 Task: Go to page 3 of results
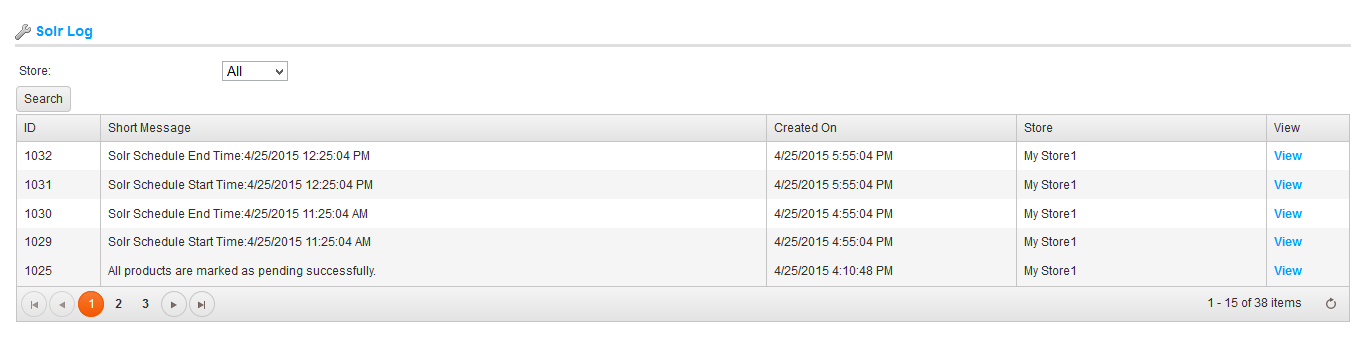tap(145, 304)
